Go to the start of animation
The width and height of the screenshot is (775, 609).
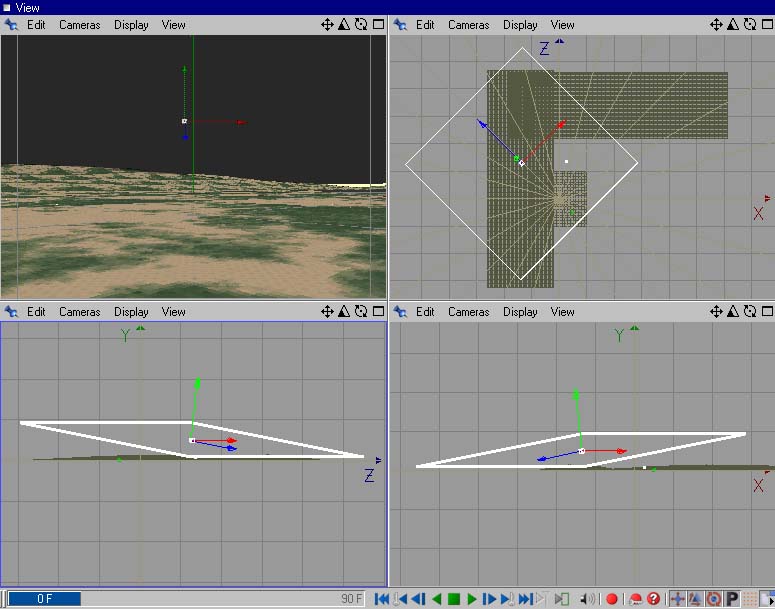382,599
